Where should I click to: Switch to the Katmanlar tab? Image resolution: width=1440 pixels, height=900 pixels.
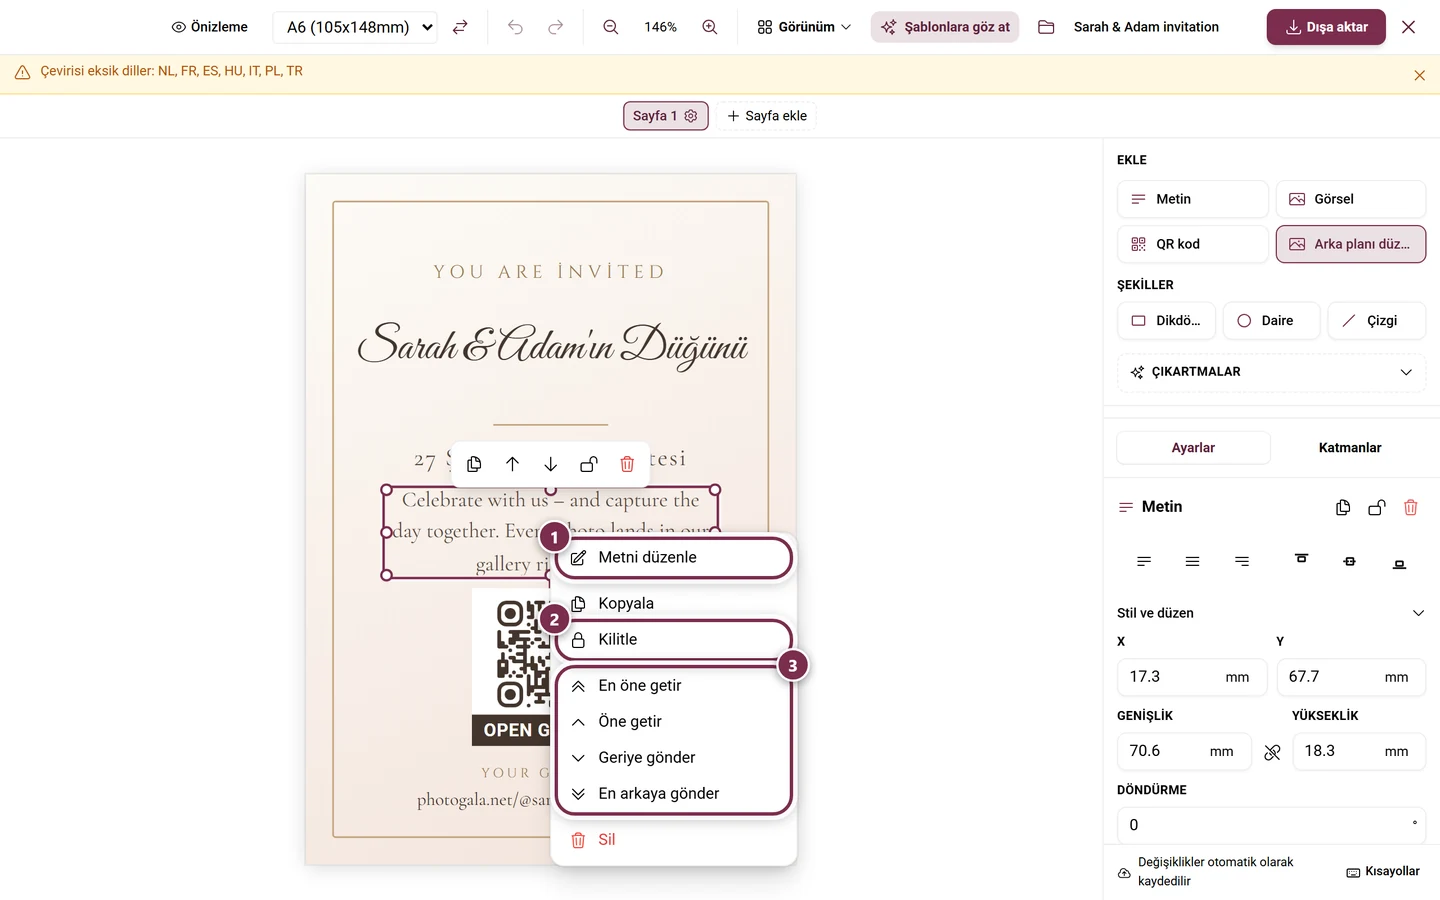[x=1350, y=448]
